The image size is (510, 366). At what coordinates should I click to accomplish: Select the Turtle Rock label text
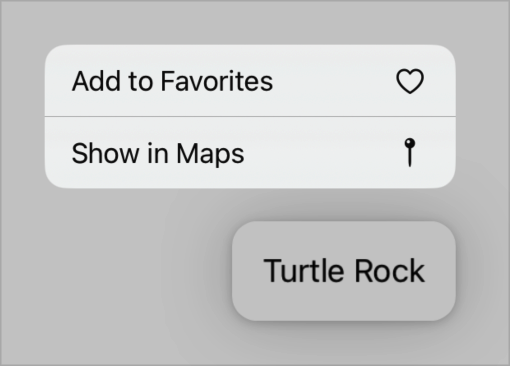tap(344, 271)
